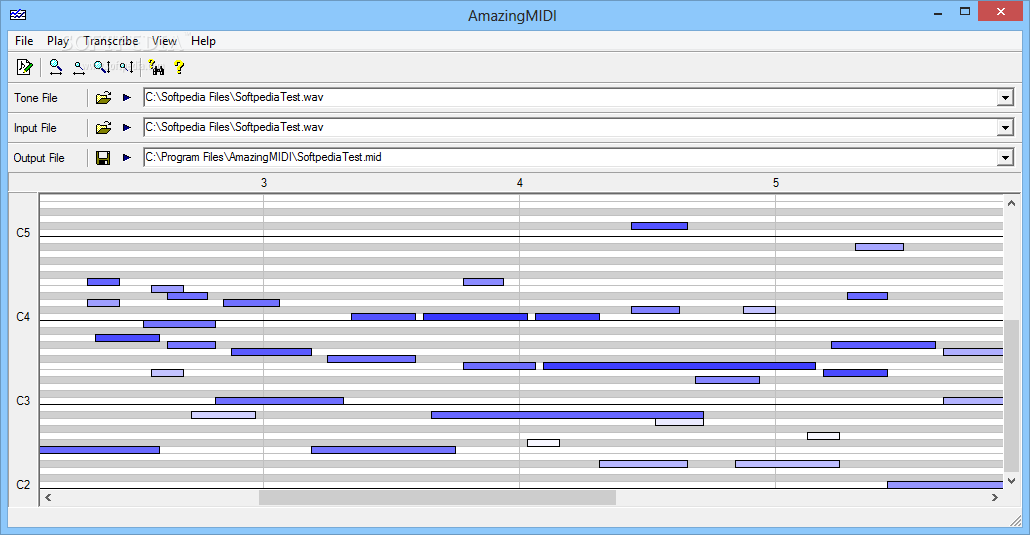Open help topics via binoculars icon
The image size is (1030, 535).
[156, 67]
